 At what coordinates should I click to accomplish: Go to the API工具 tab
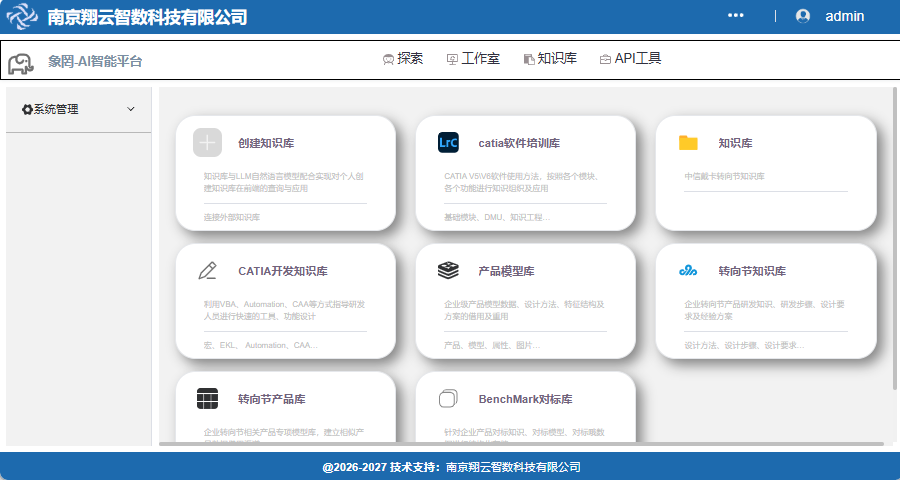[x=631, y=59]
